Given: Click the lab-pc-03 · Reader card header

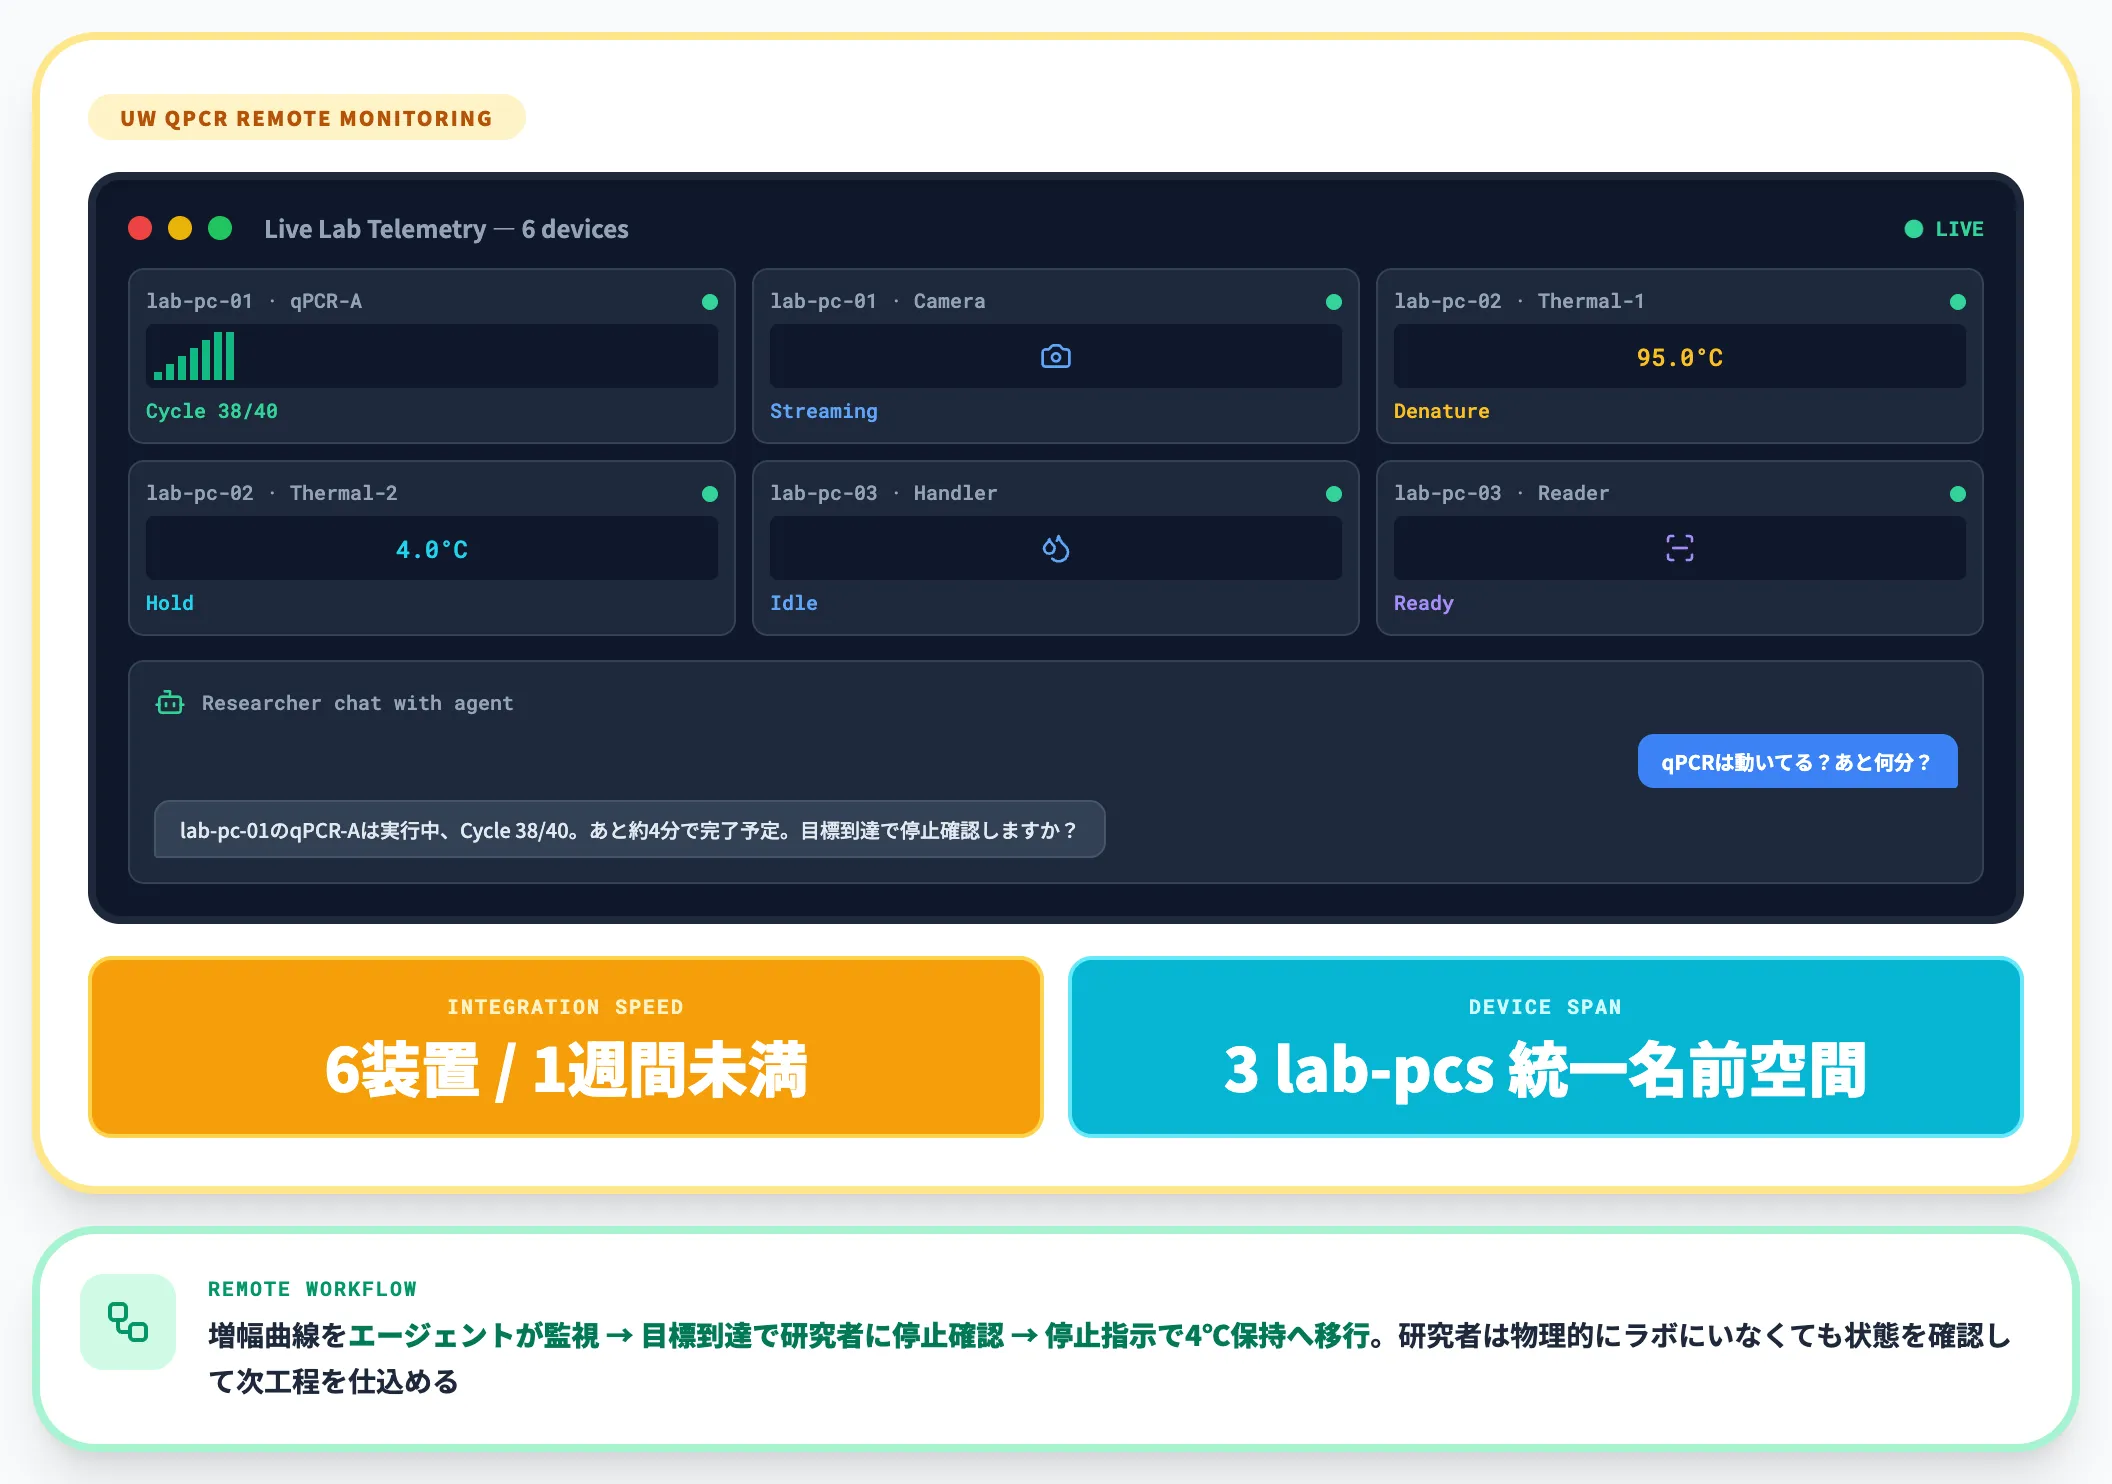Looking at the screenshot, I should [1502, 493].
